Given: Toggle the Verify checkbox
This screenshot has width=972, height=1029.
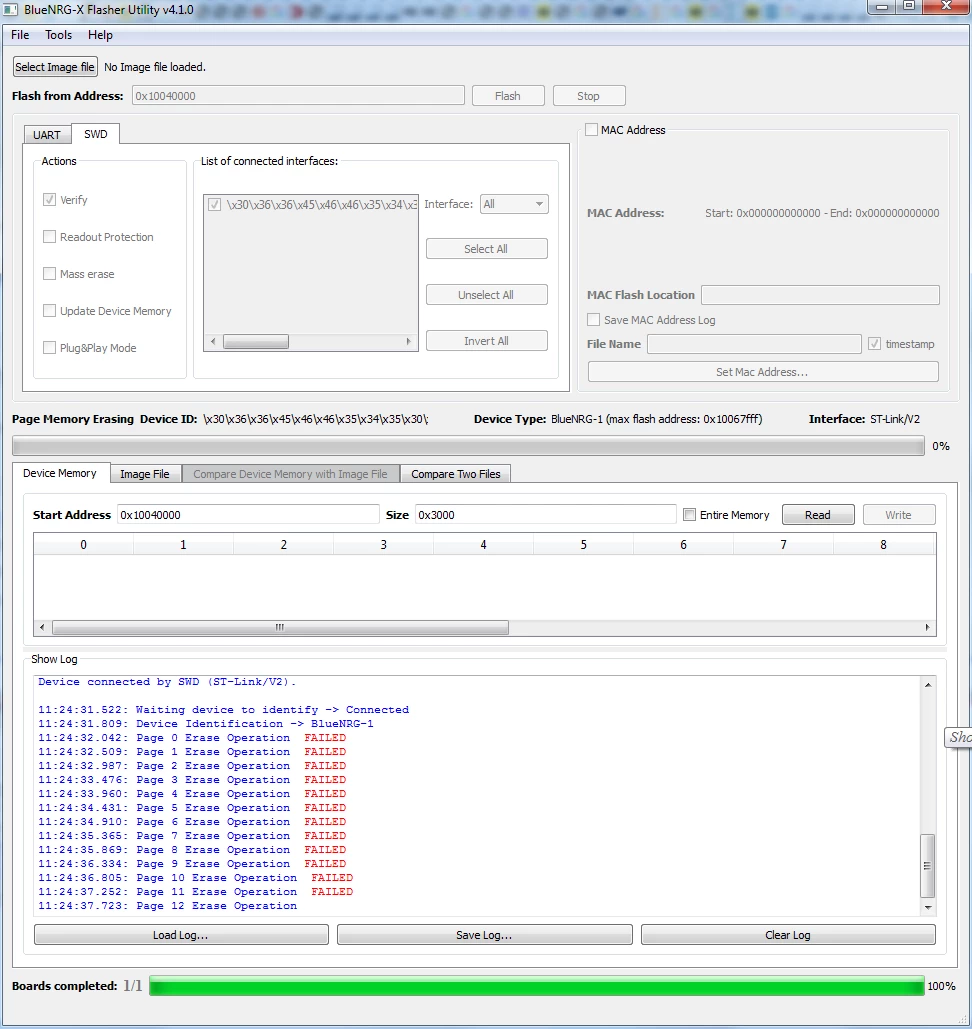Looking at the screenshot, I should click(x=49, y=200).
